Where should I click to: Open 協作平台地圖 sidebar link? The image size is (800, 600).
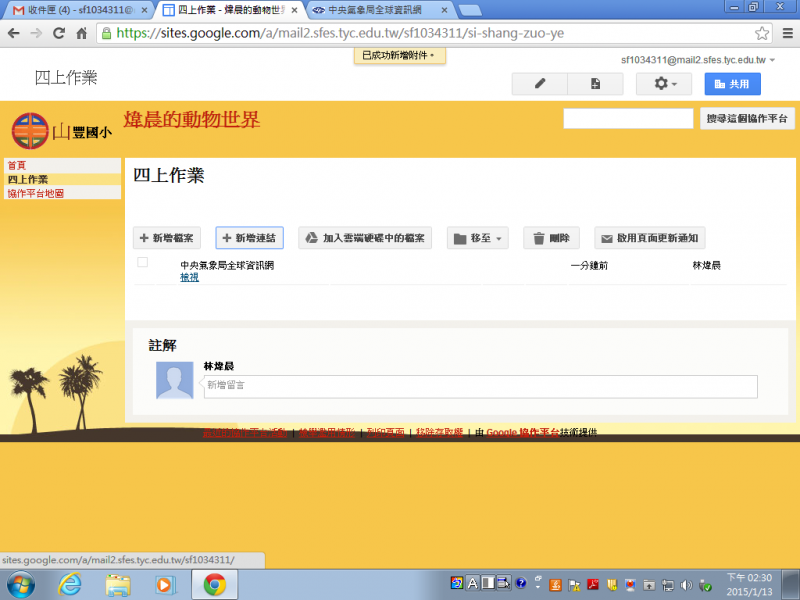click(x=36, y=193)
